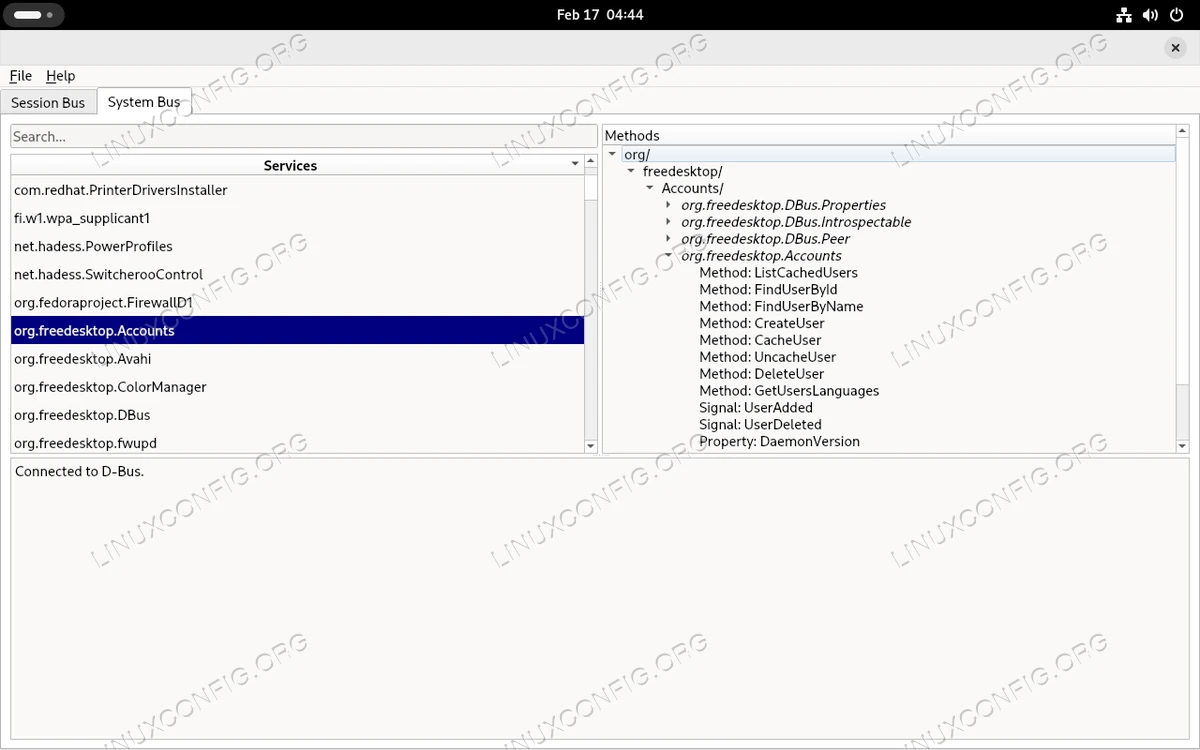Click the 'Connected to D-Bus.' log message
The image size is (1200, 750).
click(x=80, y=471)
